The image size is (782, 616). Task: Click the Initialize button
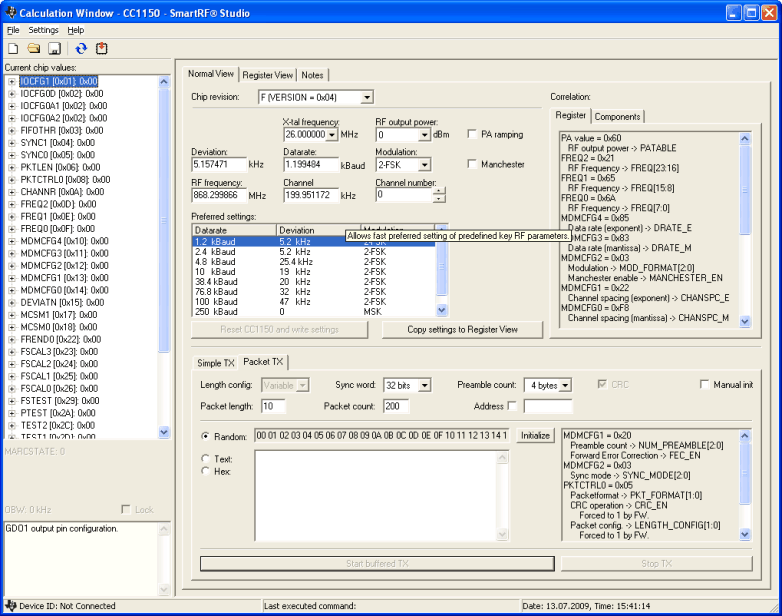(535, 435)
